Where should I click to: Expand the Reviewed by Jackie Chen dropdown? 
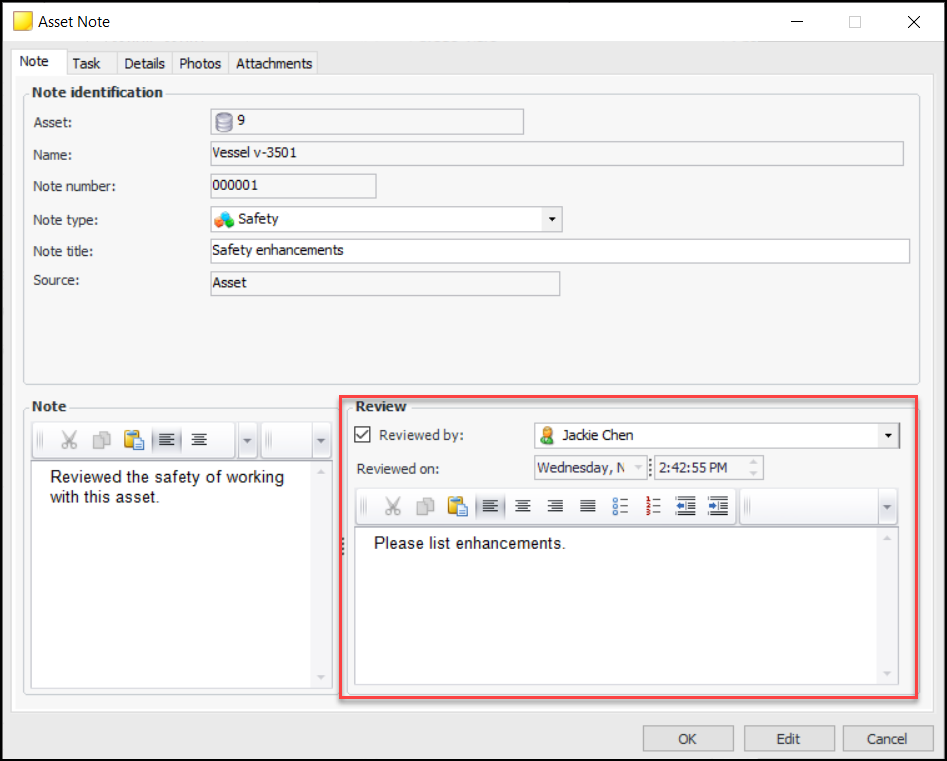tap(887, 436)
